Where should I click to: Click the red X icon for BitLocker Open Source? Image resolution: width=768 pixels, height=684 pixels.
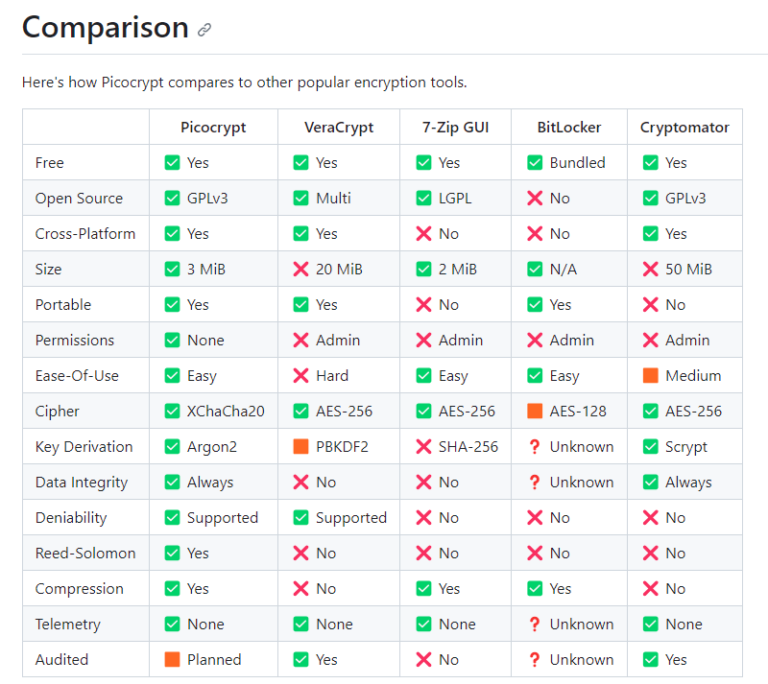[534, 198]
